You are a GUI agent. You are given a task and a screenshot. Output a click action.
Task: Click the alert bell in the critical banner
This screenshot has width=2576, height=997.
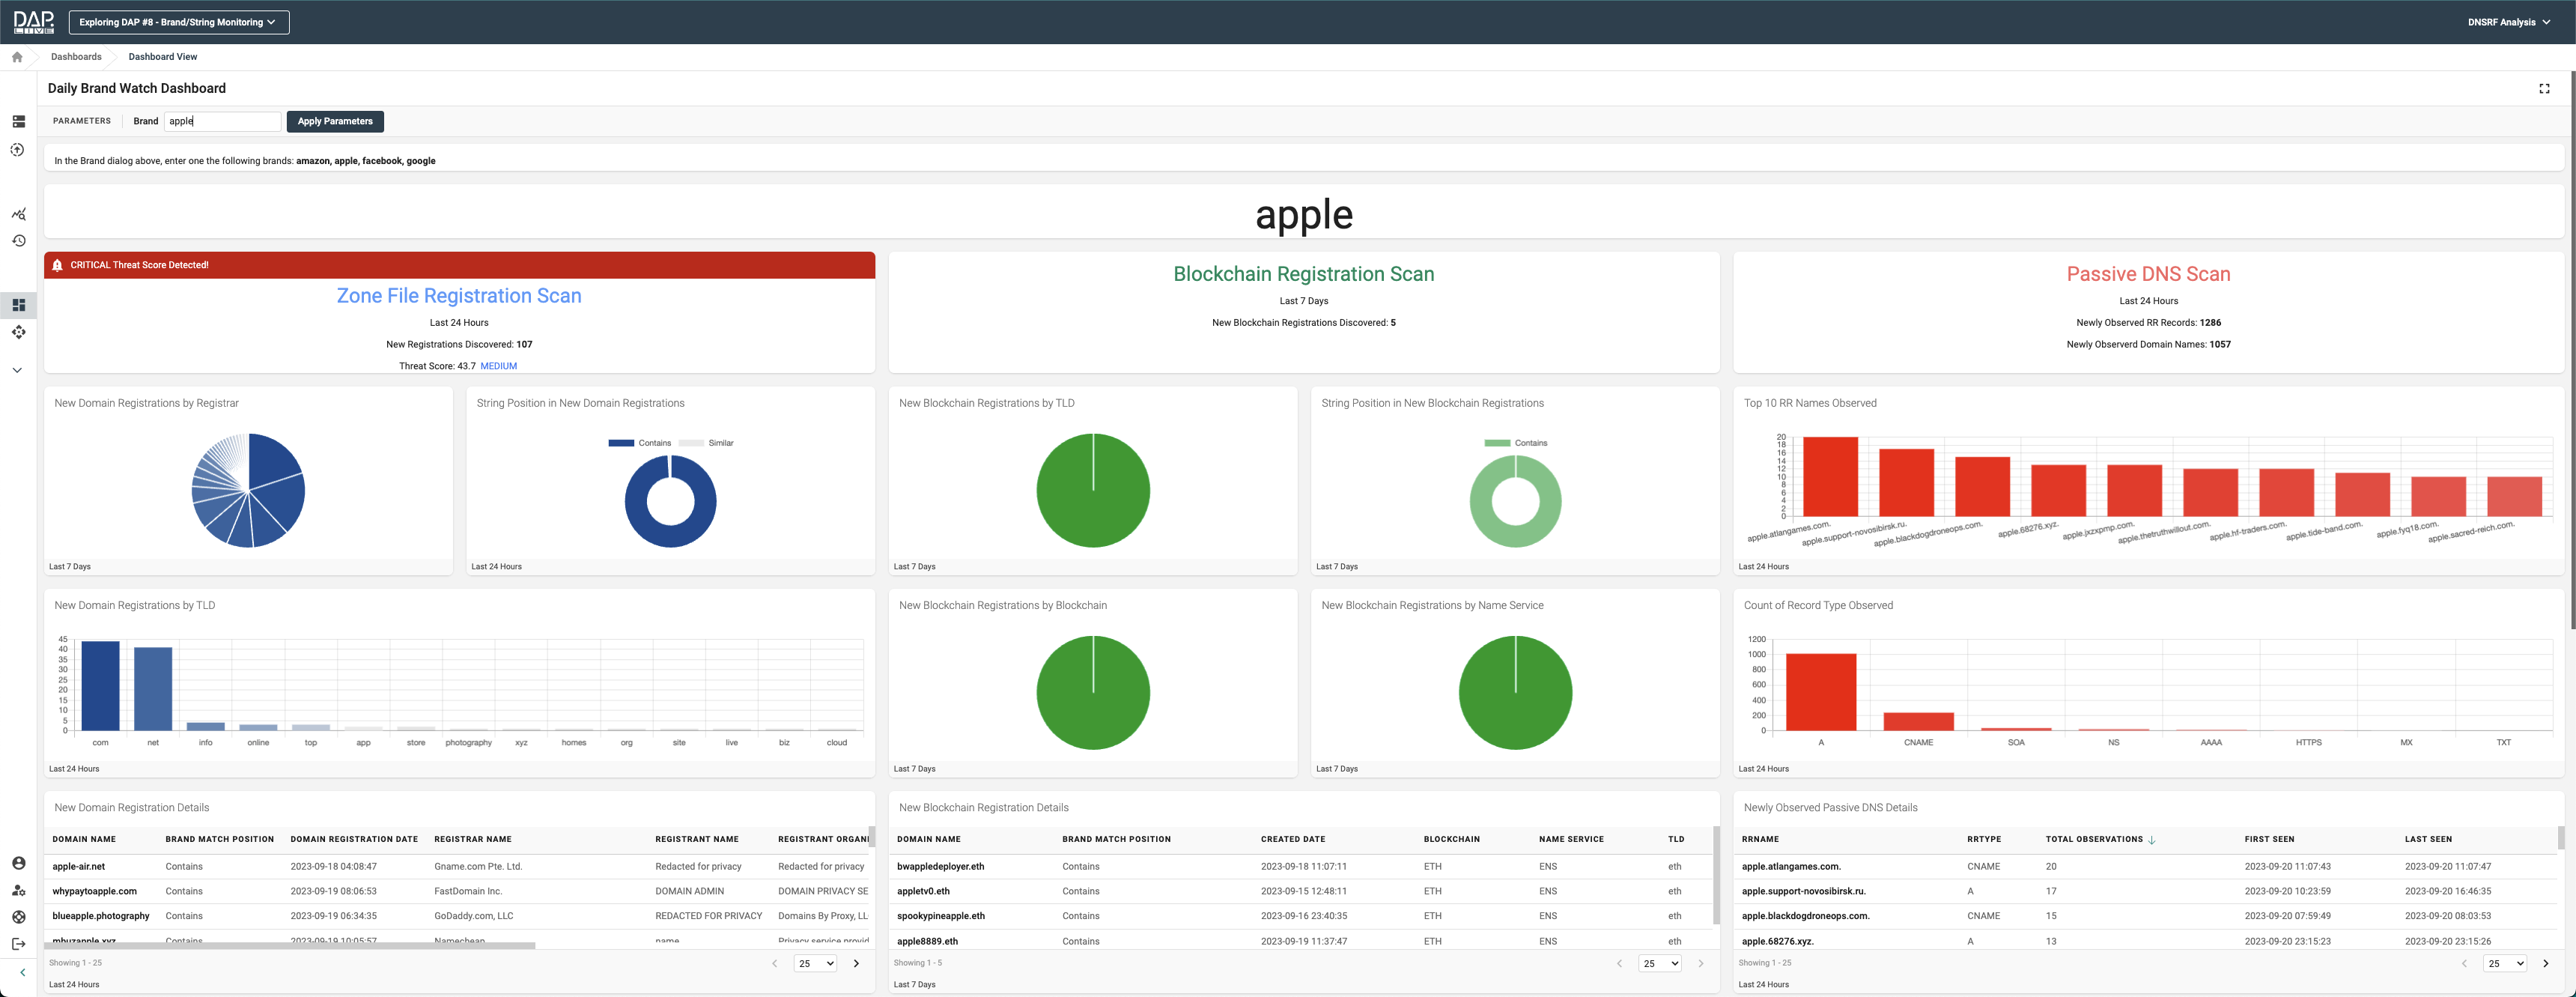(x=57, y=265)
